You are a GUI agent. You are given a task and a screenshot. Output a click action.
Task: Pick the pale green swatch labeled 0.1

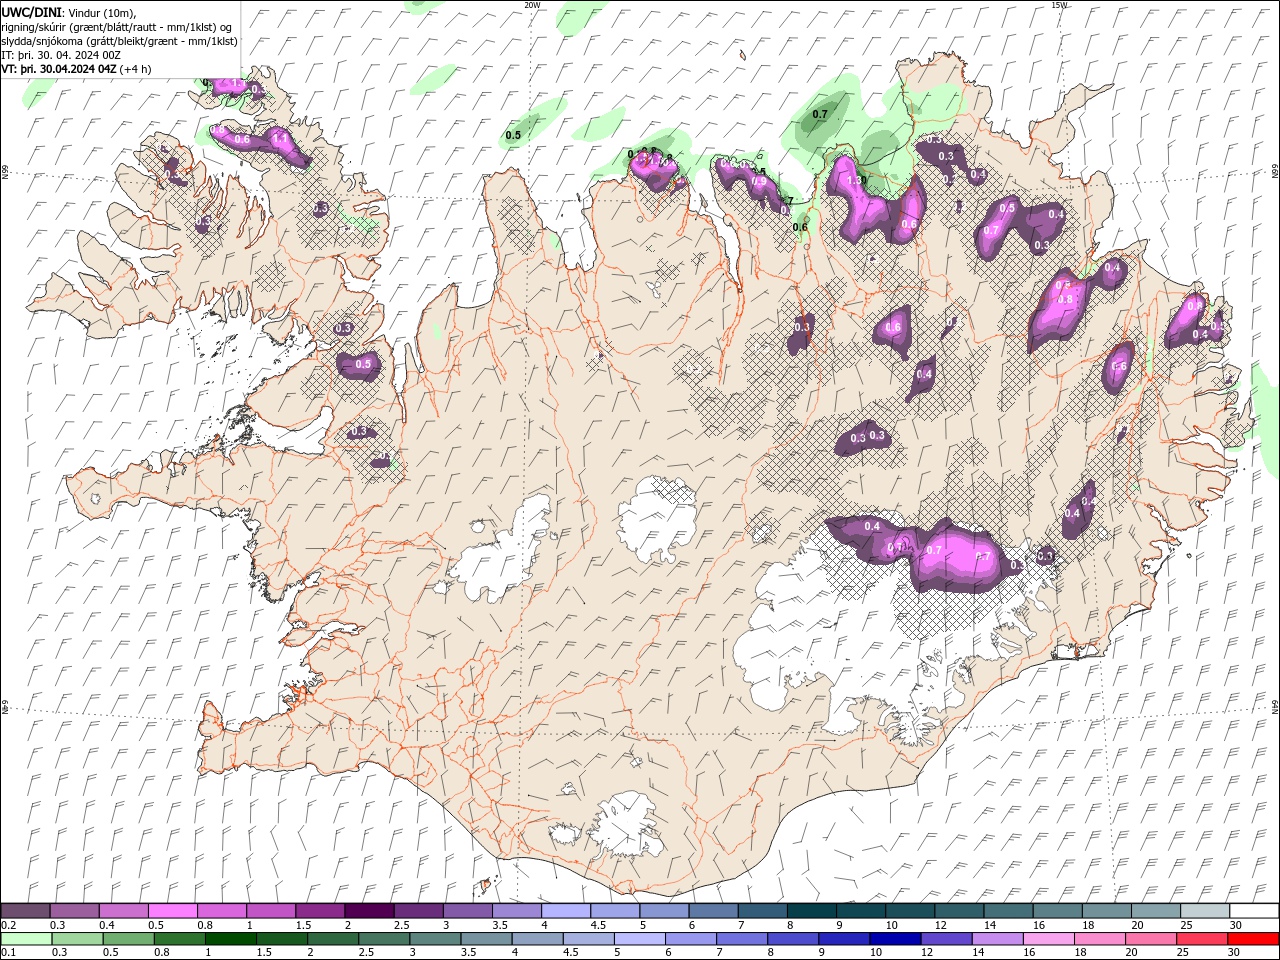pos(26,939)
